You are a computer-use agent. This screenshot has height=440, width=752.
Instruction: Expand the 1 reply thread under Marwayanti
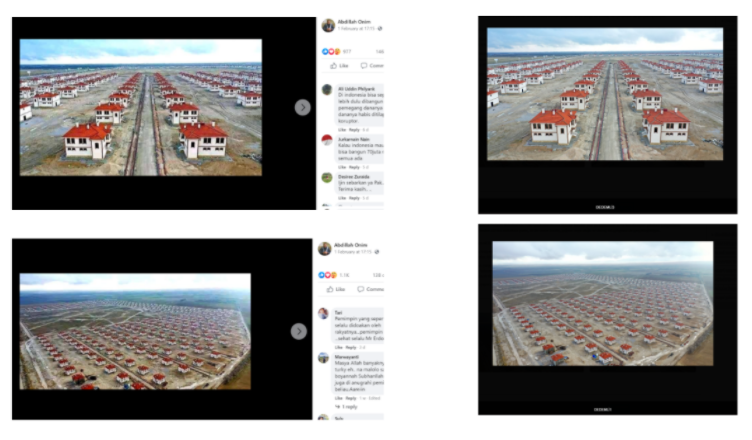346,407
